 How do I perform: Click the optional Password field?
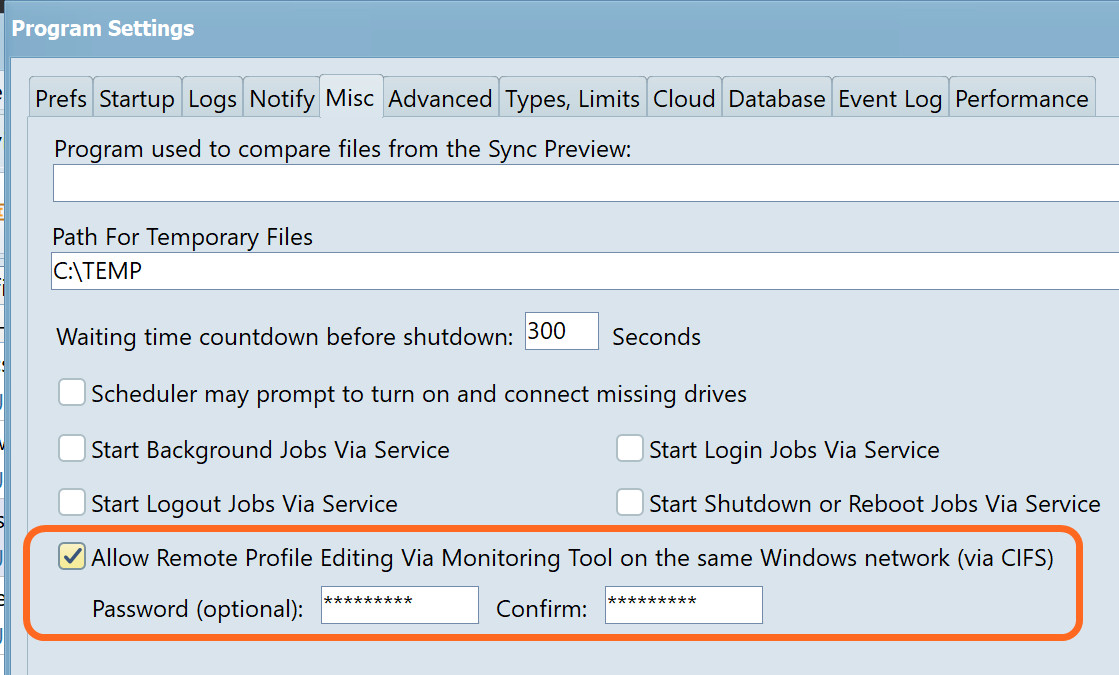point(399,604)
